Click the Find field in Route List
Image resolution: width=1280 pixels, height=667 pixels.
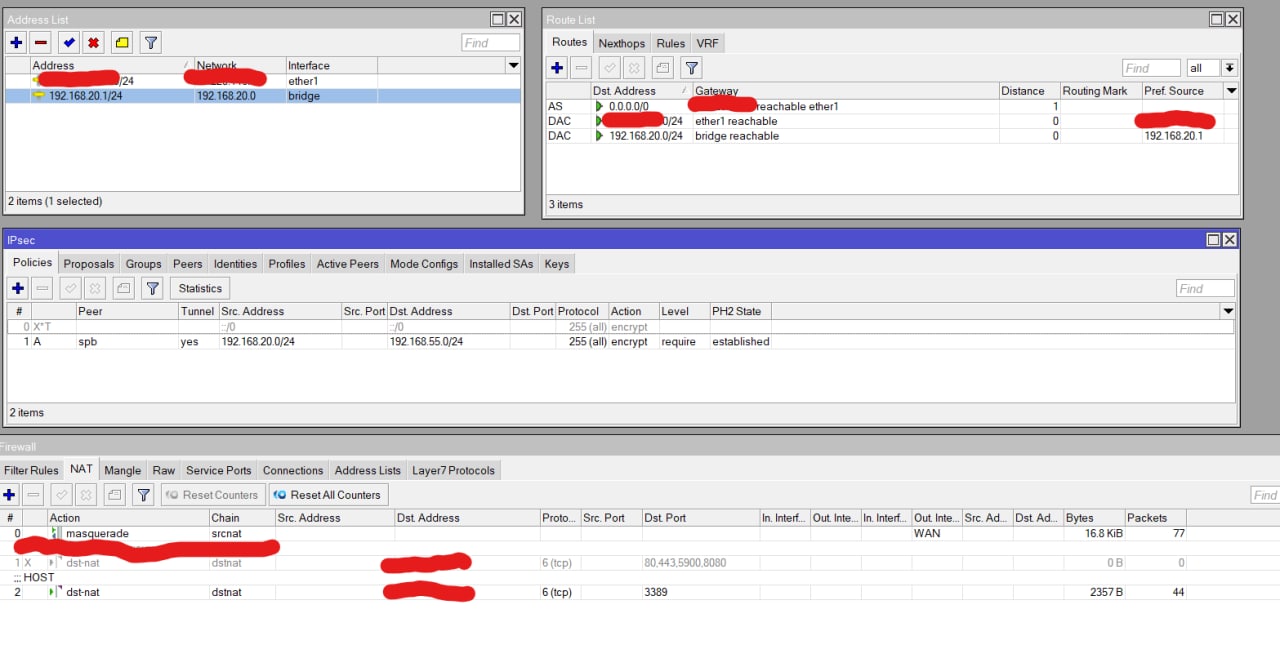(x=1151, y=68)
